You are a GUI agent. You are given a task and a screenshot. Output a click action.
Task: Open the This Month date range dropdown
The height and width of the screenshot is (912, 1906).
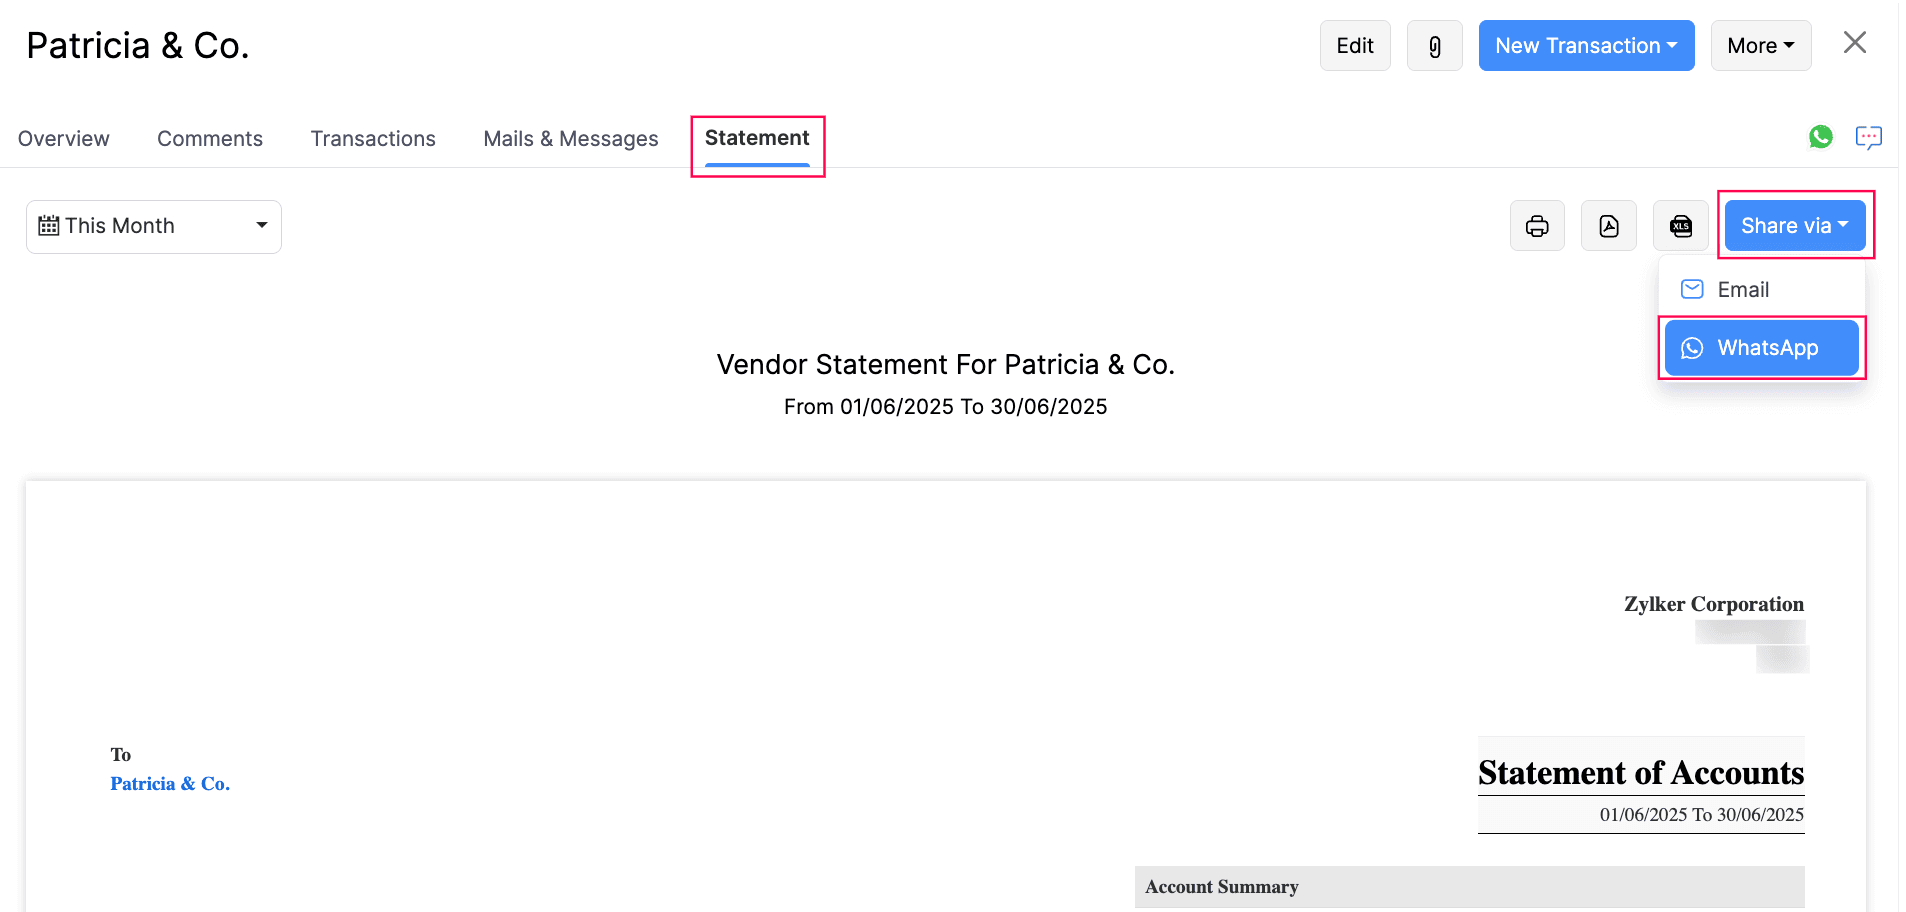tap(153, 226)
